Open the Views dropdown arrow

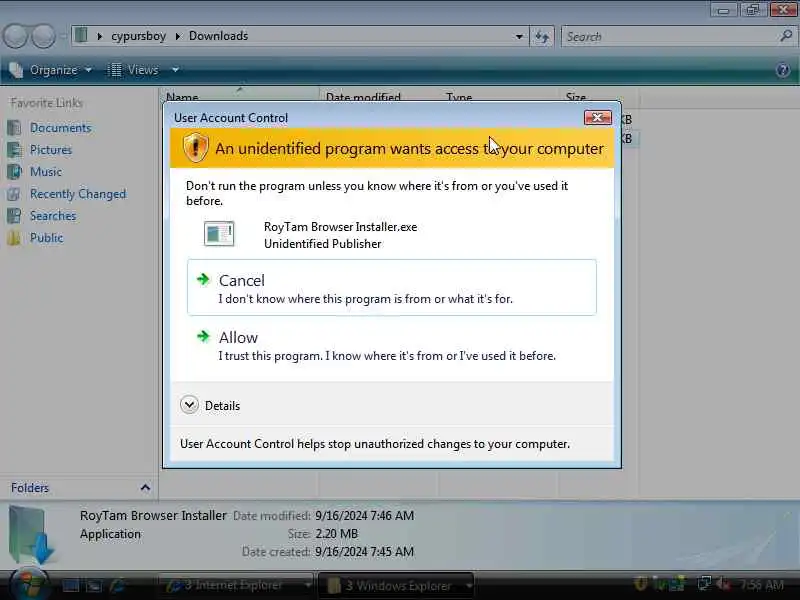pyautogui.click(x=175, y=70)
